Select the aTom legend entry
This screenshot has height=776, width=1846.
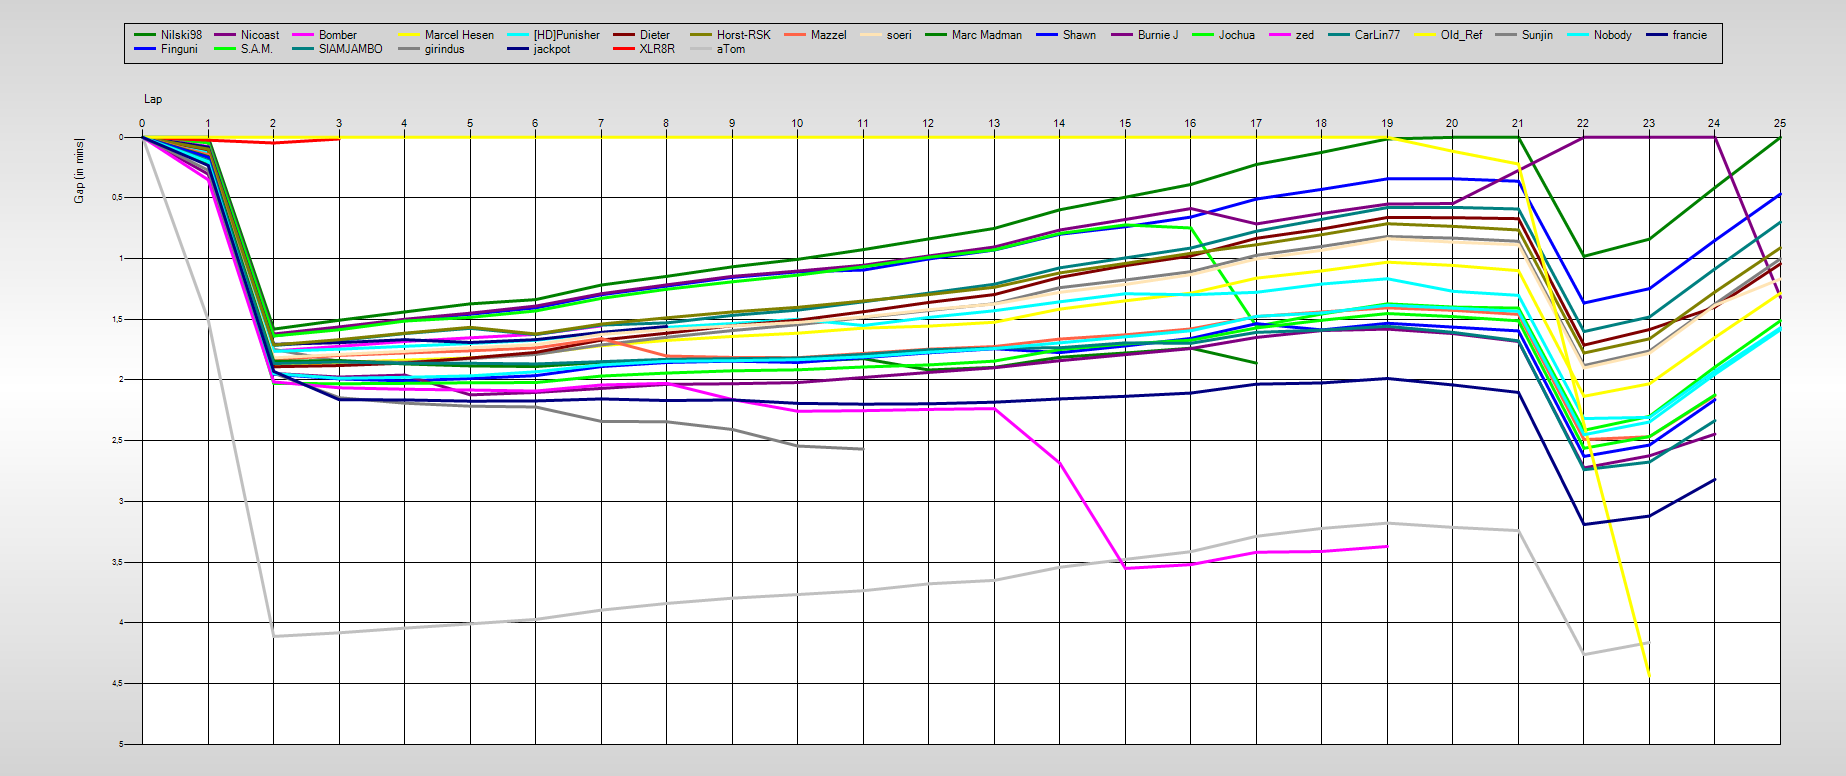(730, 49)
